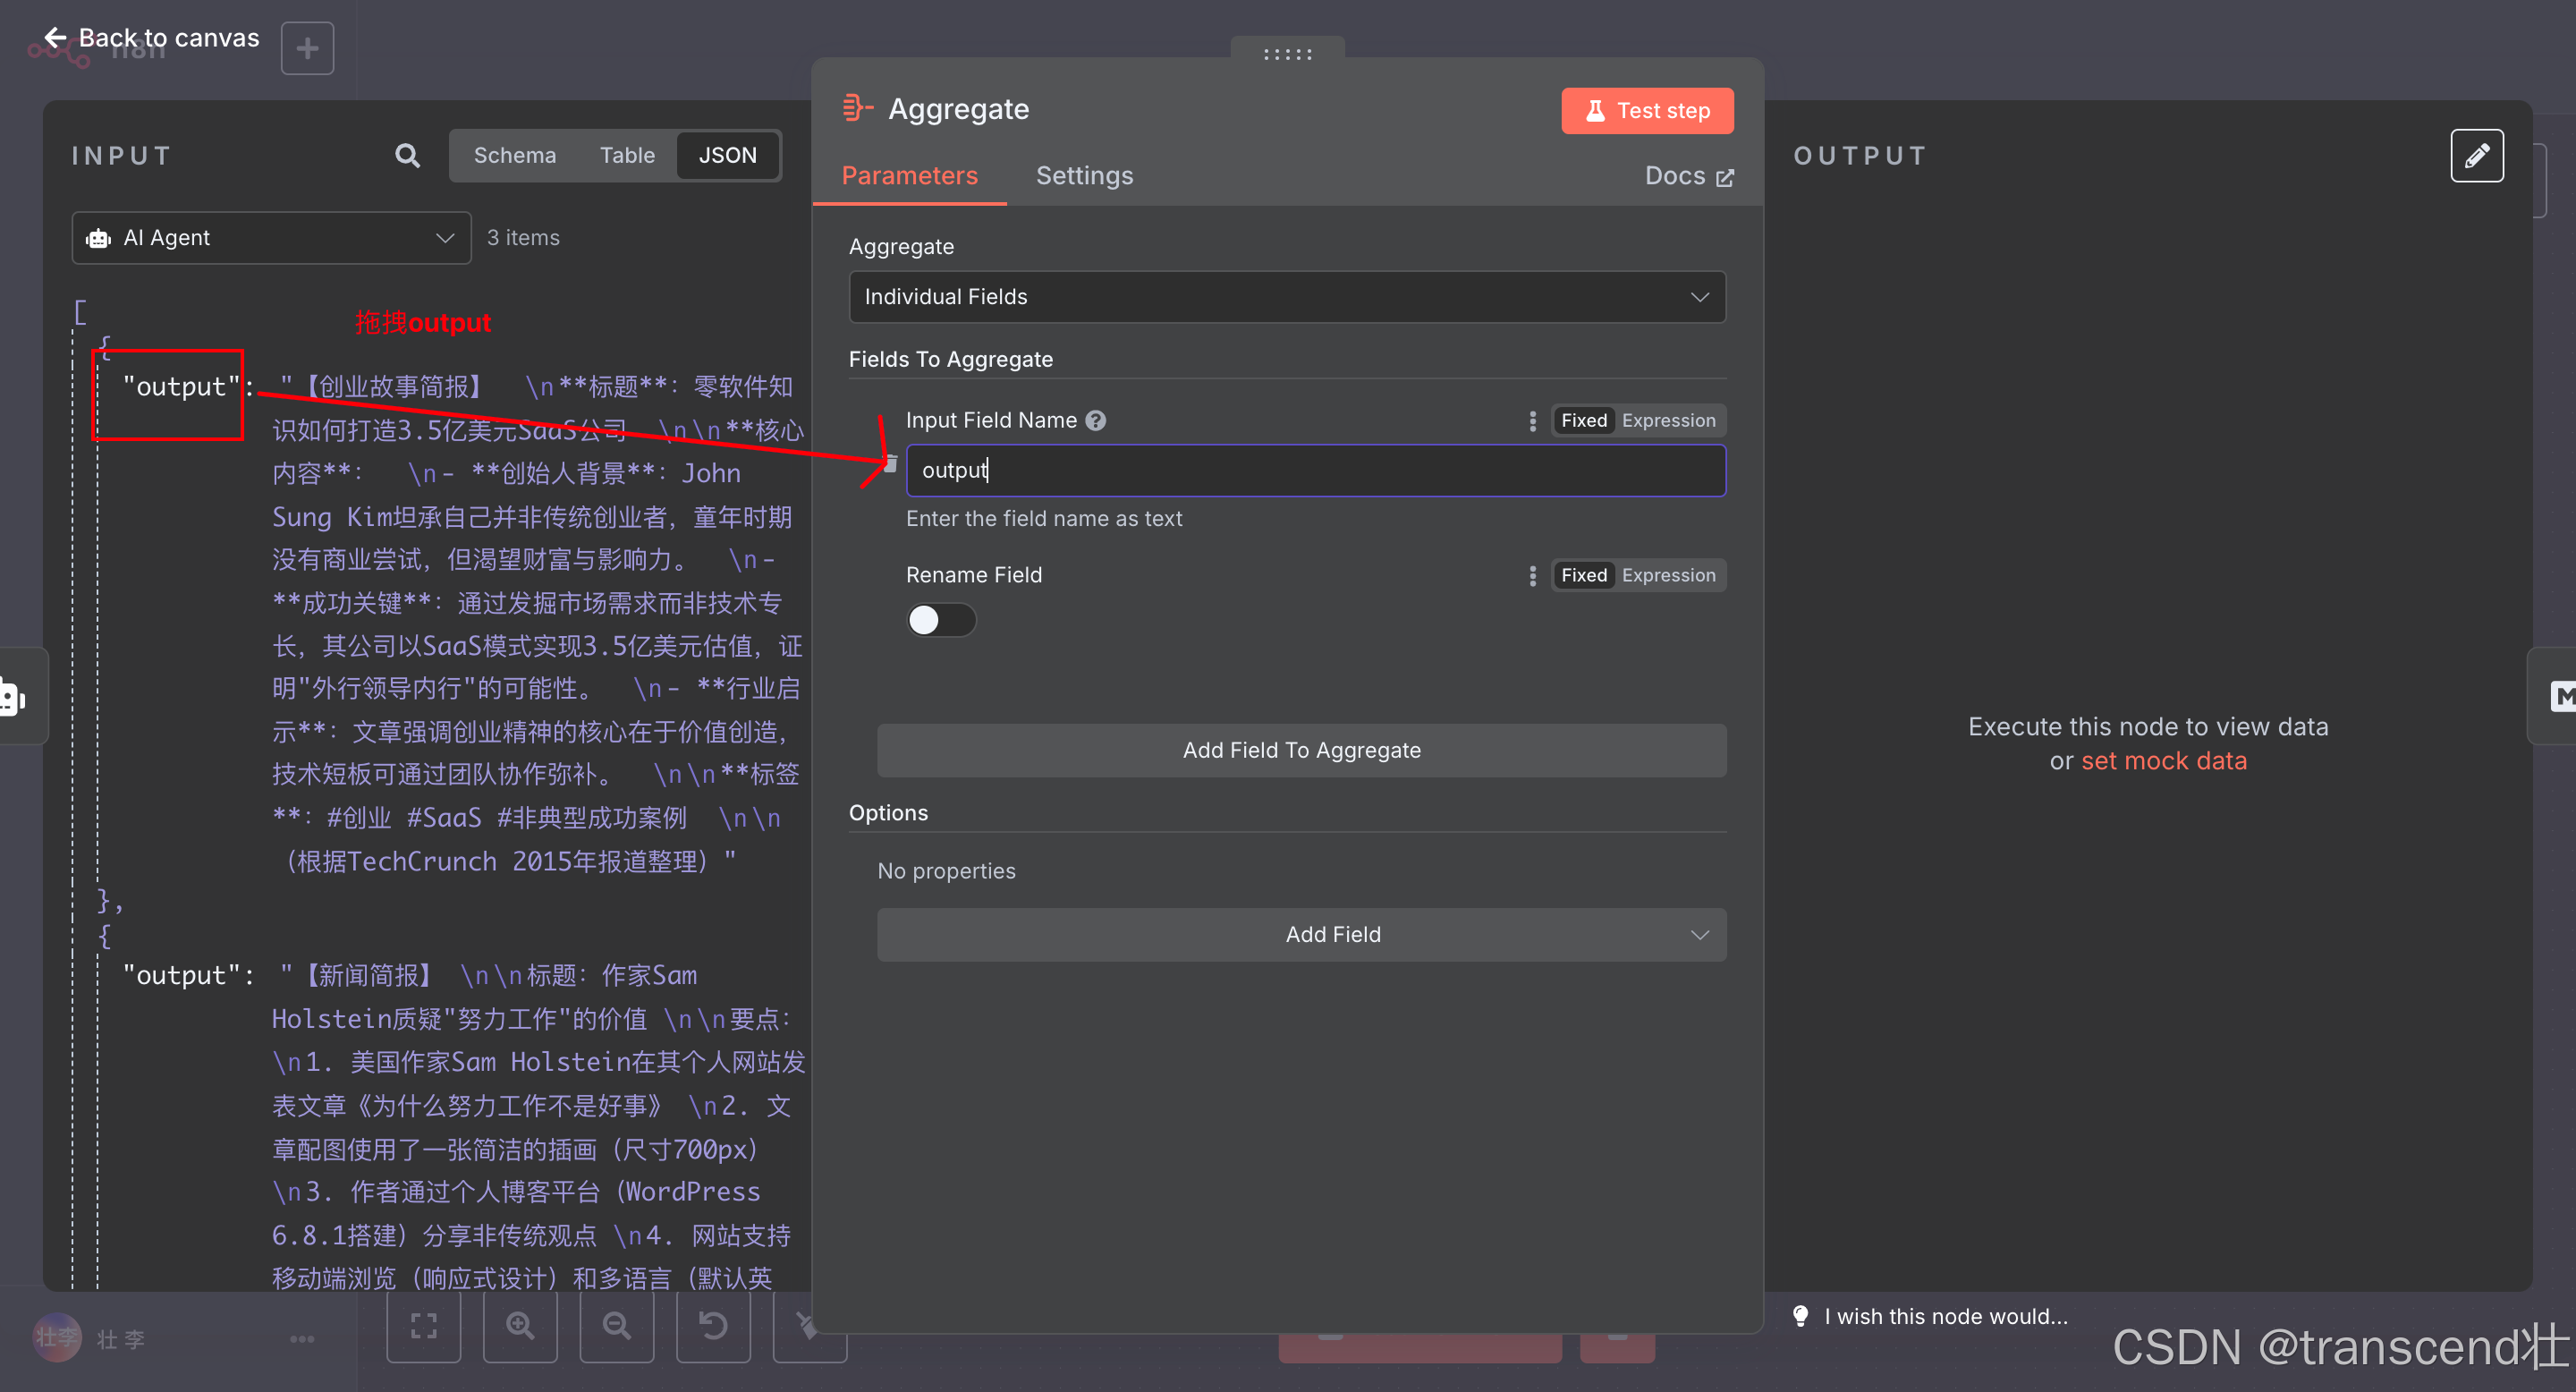Click the Input Field Name text box

pyautogui.click(x=1315, y=470)
